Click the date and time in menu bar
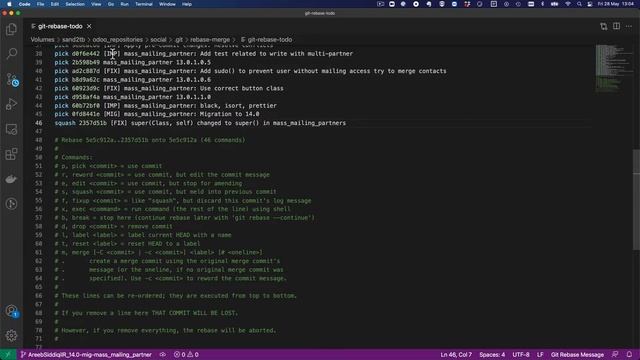Screen dimensions: 640x360 tap(616, 4)
